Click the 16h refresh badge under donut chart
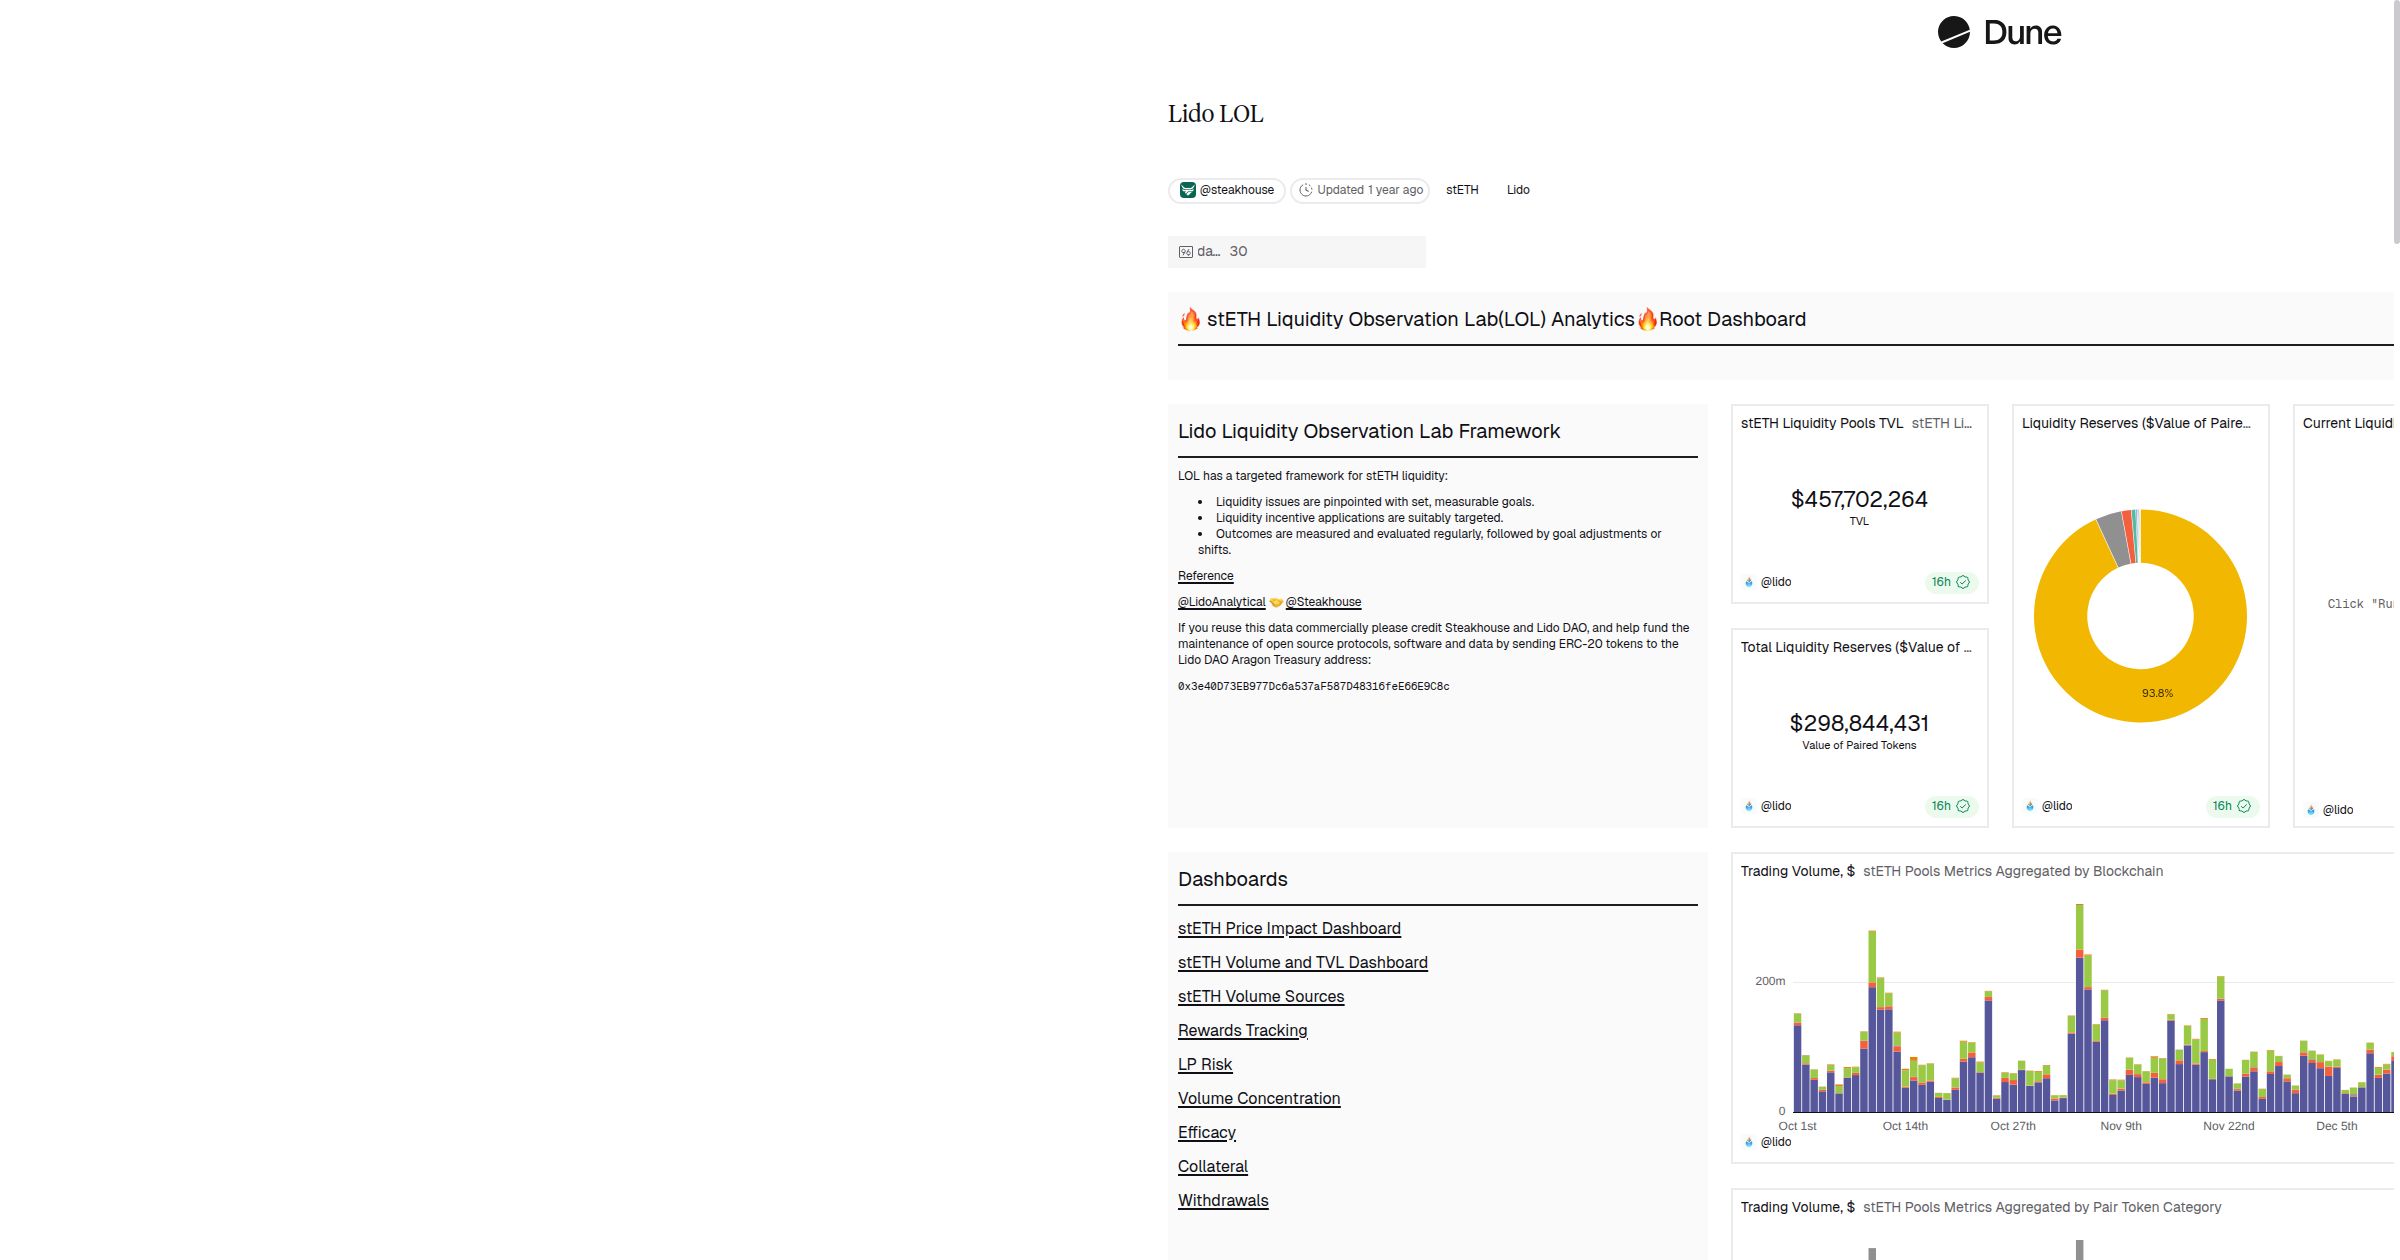 tap(2230, 806)
